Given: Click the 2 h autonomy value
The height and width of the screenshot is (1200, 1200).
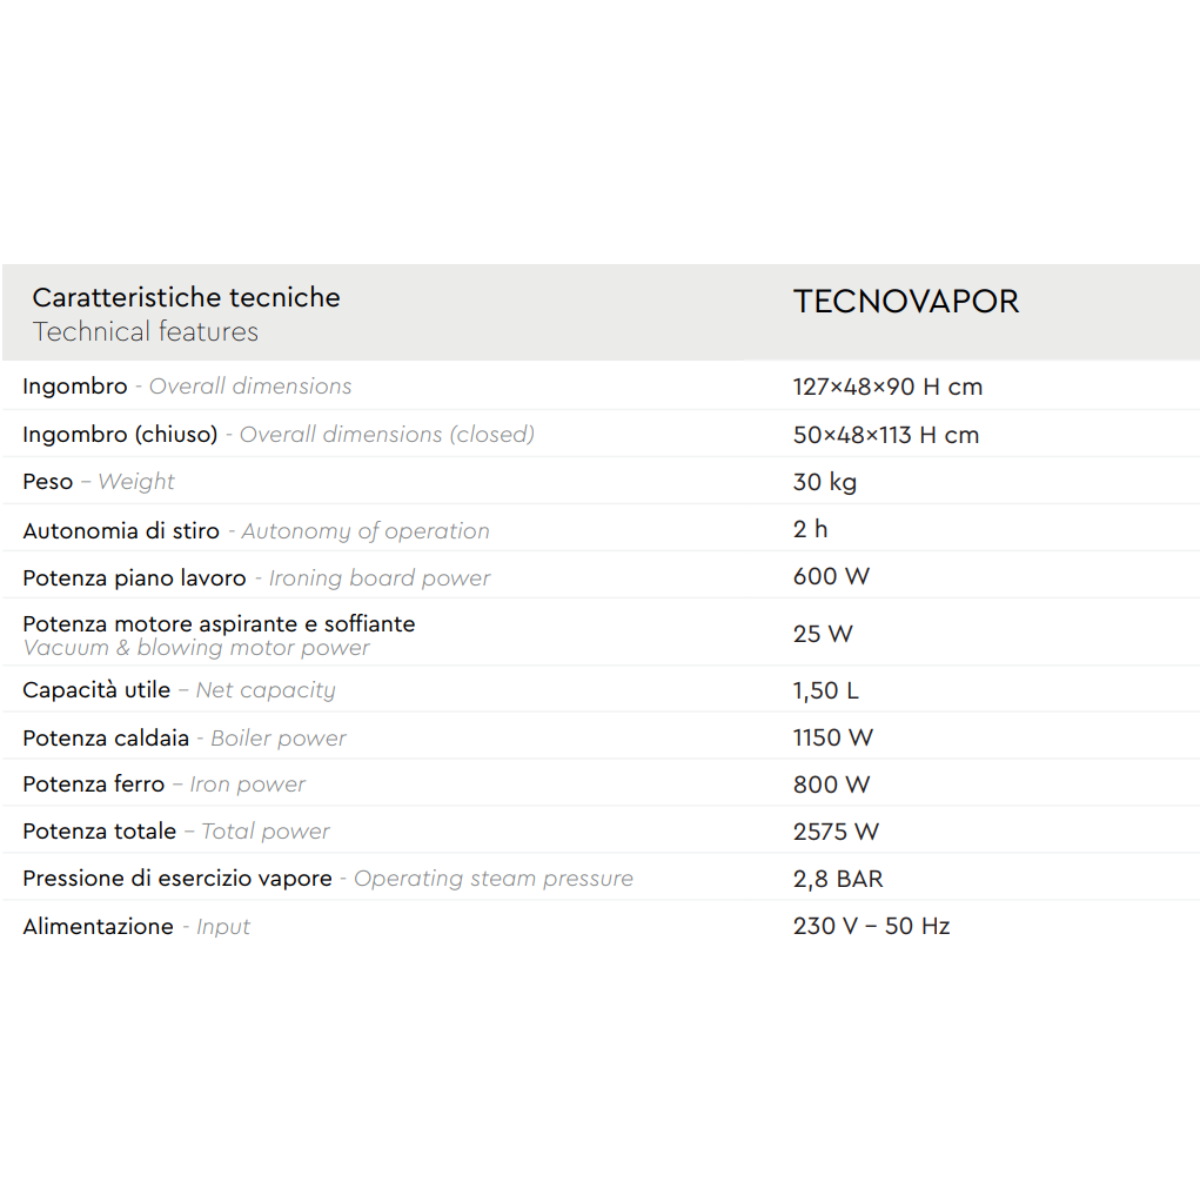Looking at the screenshot, I should tap(810, 529).
